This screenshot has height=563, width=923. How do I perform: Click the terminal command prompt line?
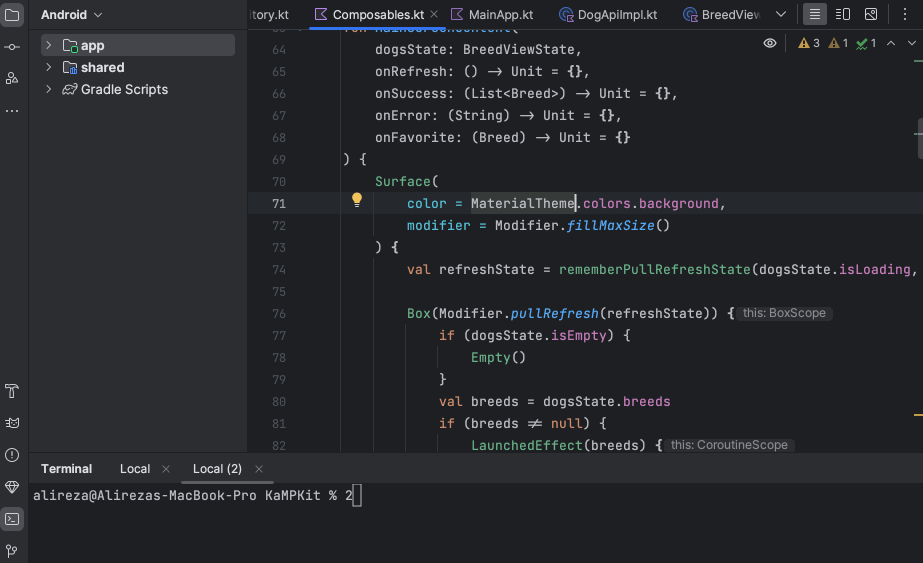[x=197, y=496]
